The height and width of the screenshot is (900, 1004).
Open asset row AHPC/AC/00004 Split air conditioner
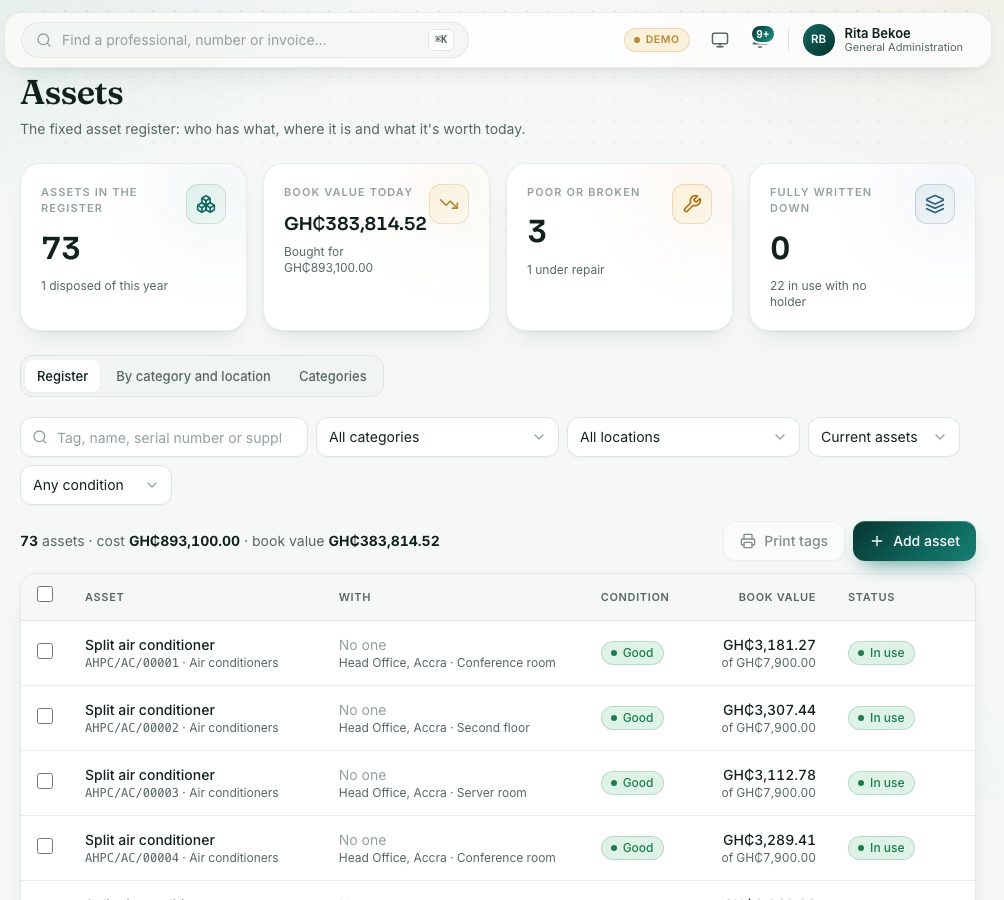498,848
